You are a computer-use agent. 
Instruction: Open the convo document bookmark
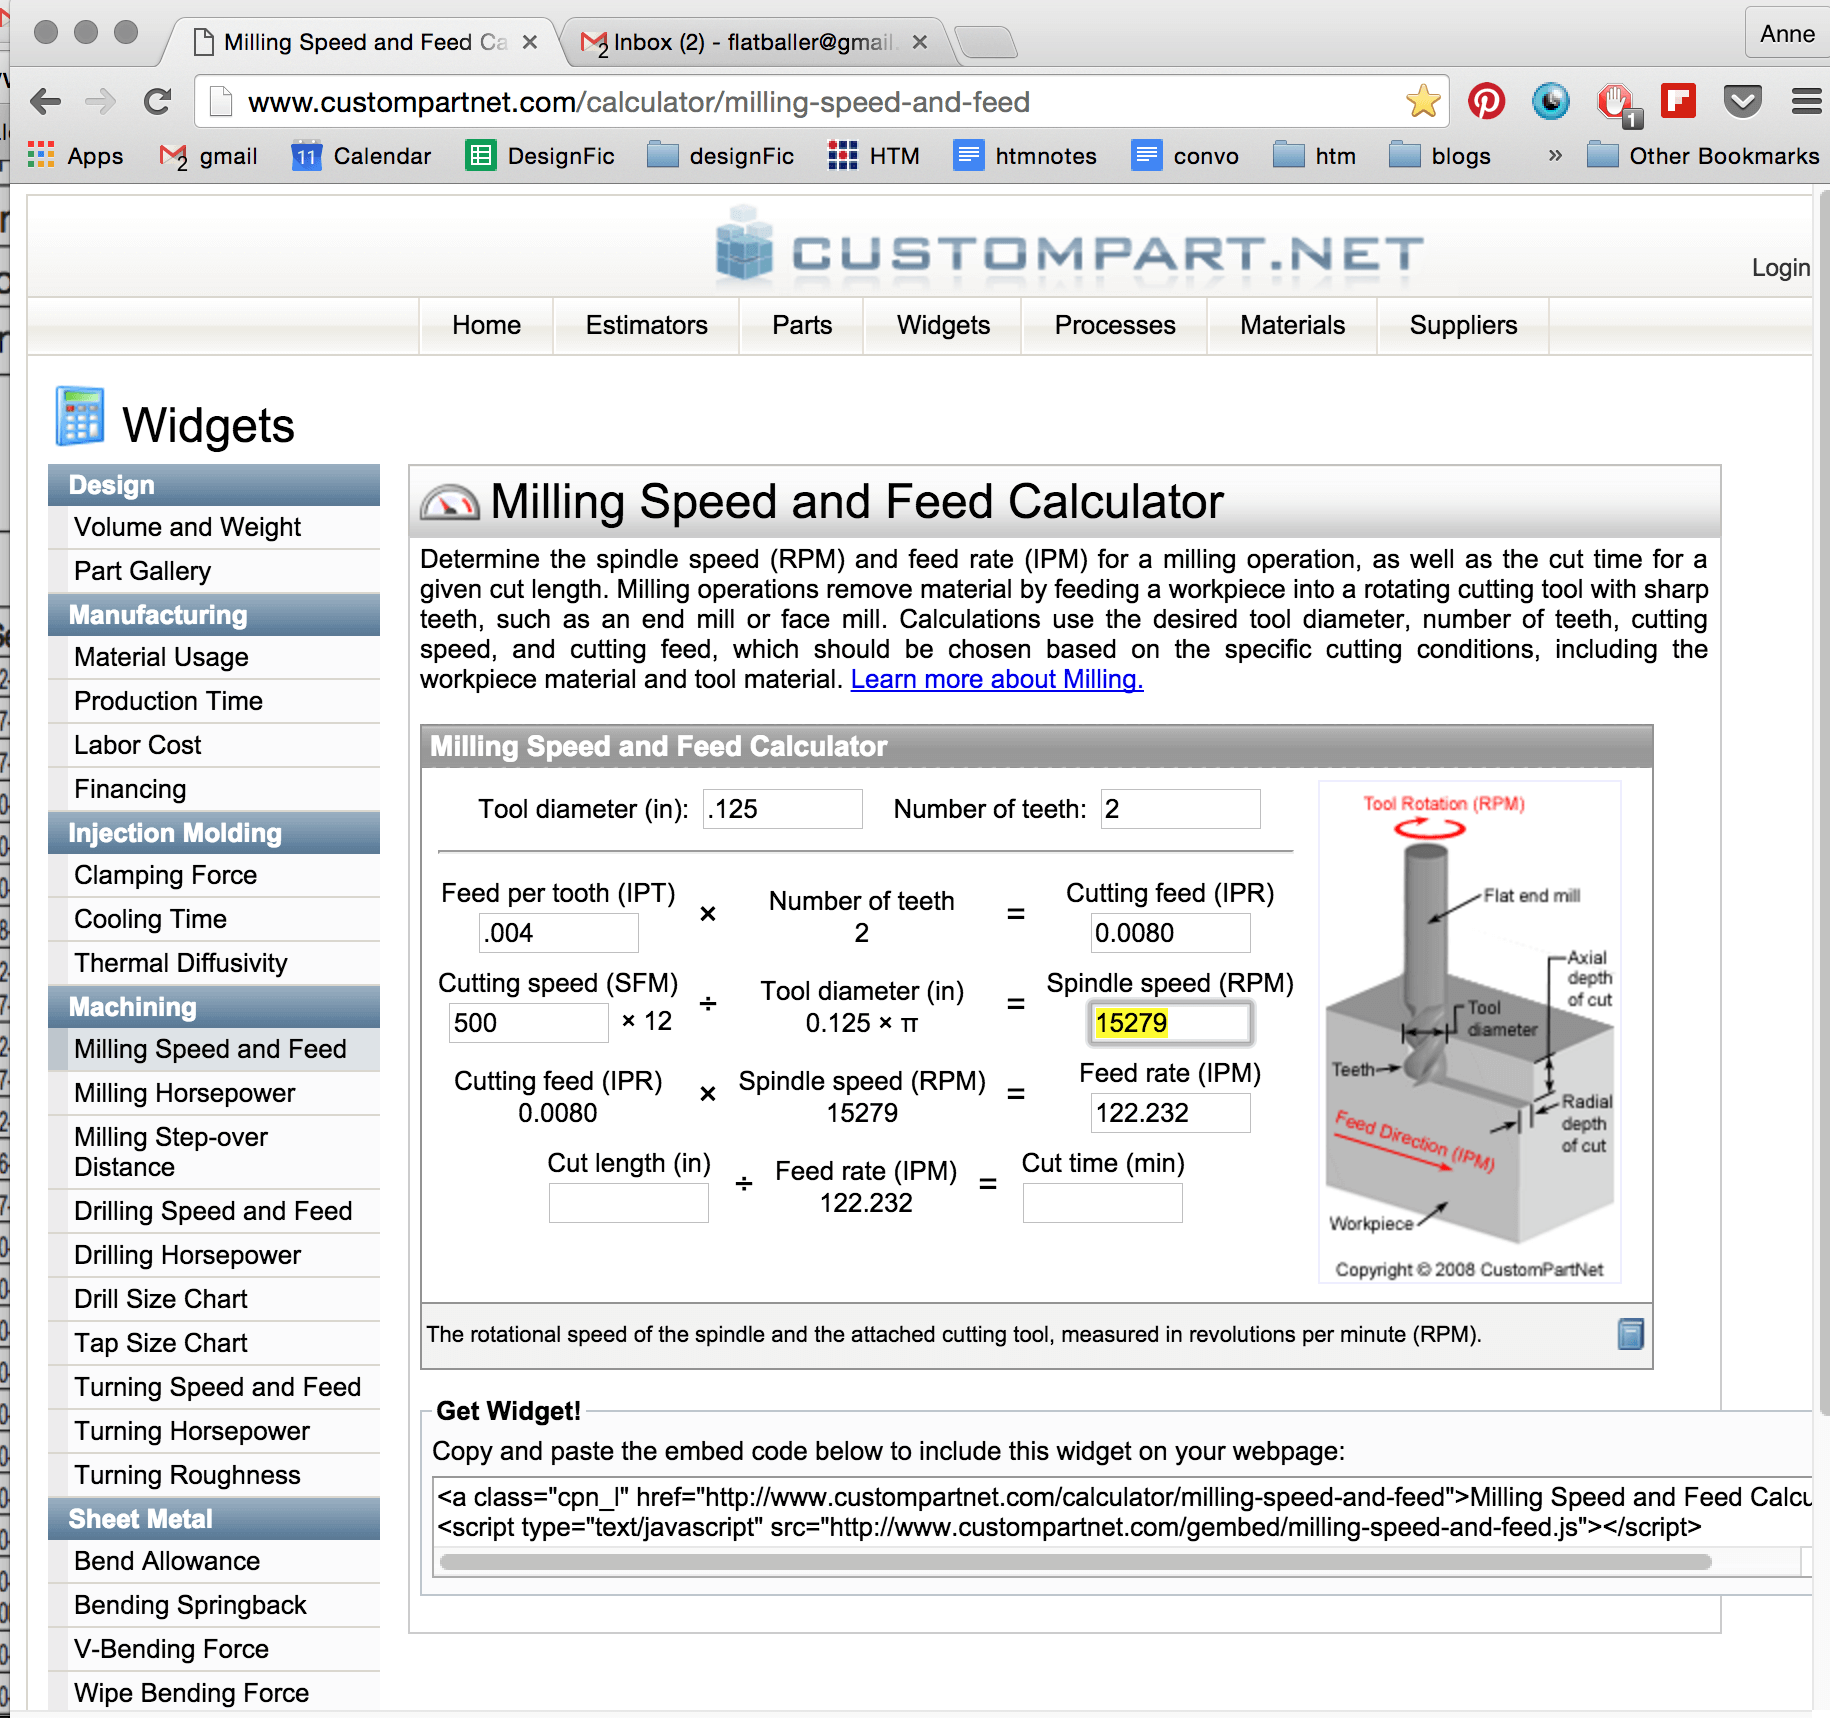pyautogui.click(x=1185, y=156)
